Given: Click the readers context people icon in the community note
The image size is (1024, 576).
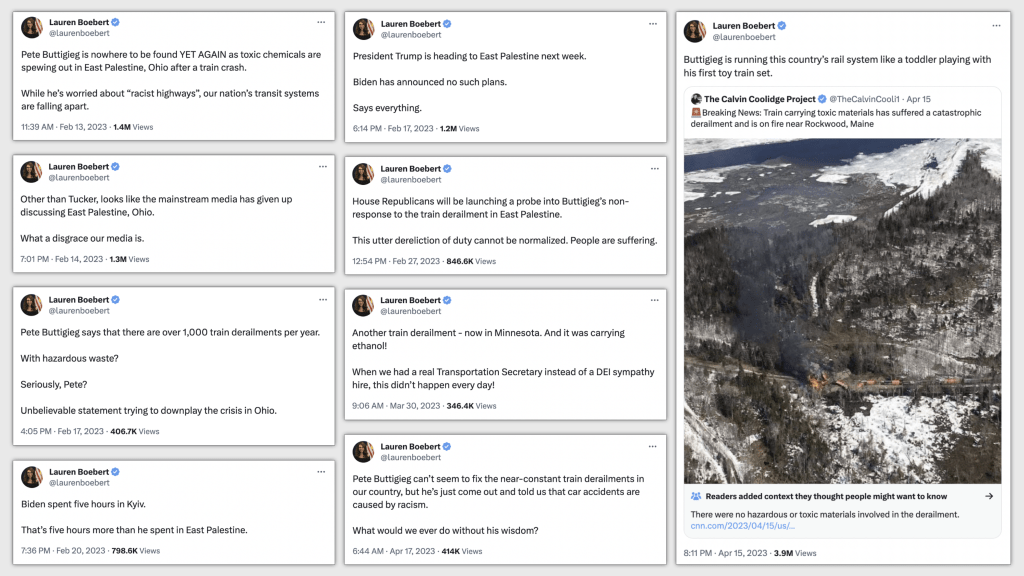Looking at the screenshot, I should pos(696,496).
